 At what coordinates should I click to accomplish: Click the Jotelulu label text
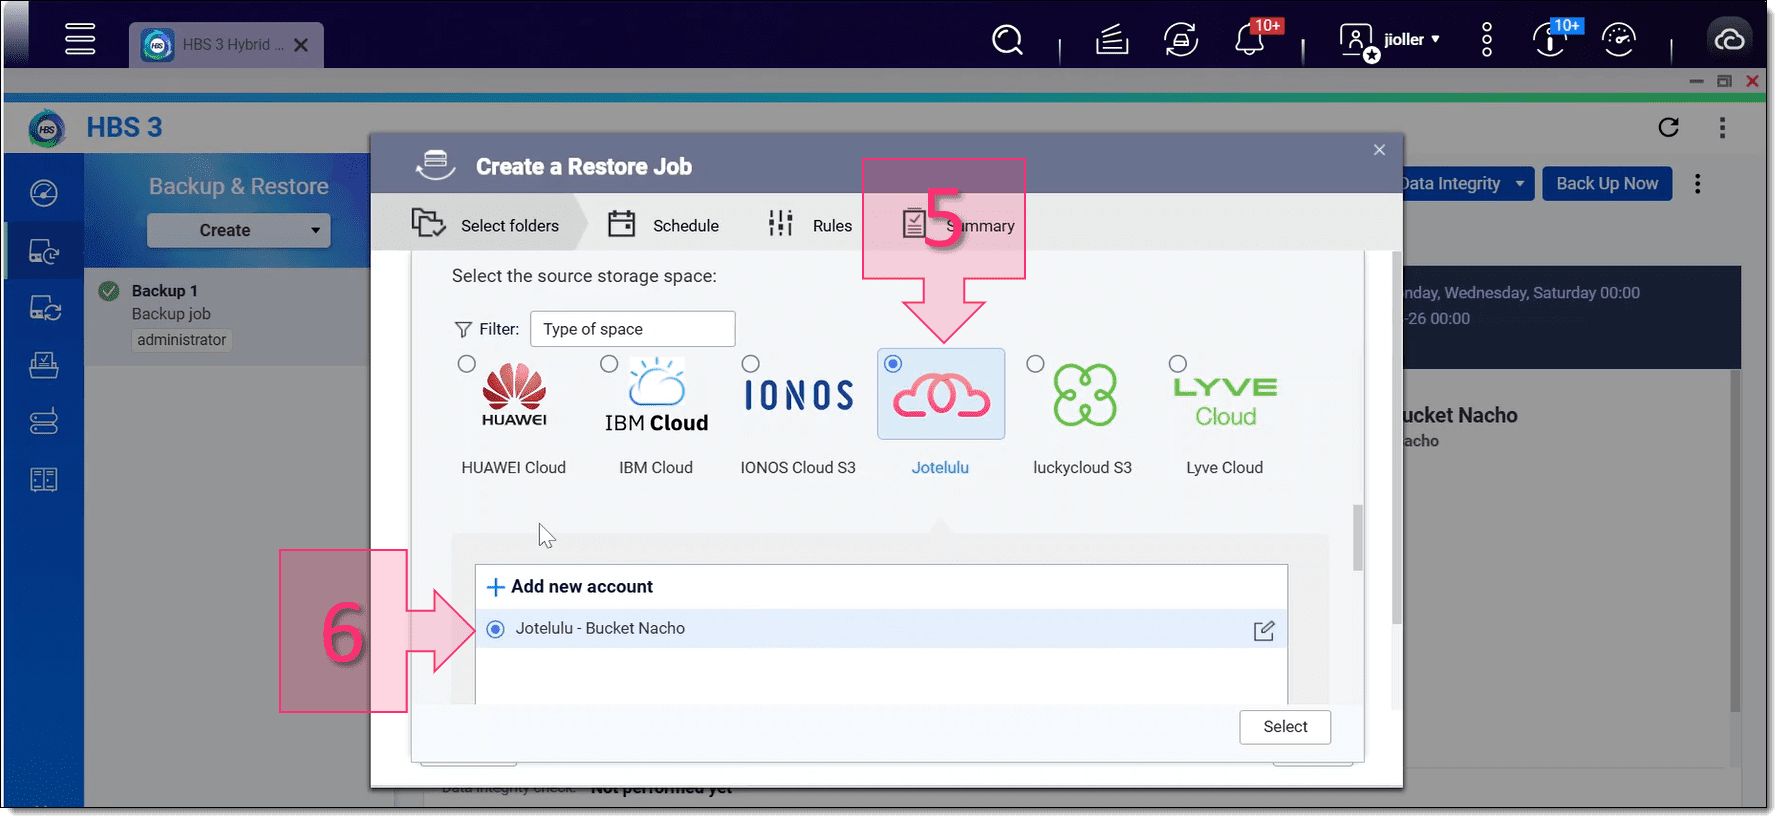(940, 467)
